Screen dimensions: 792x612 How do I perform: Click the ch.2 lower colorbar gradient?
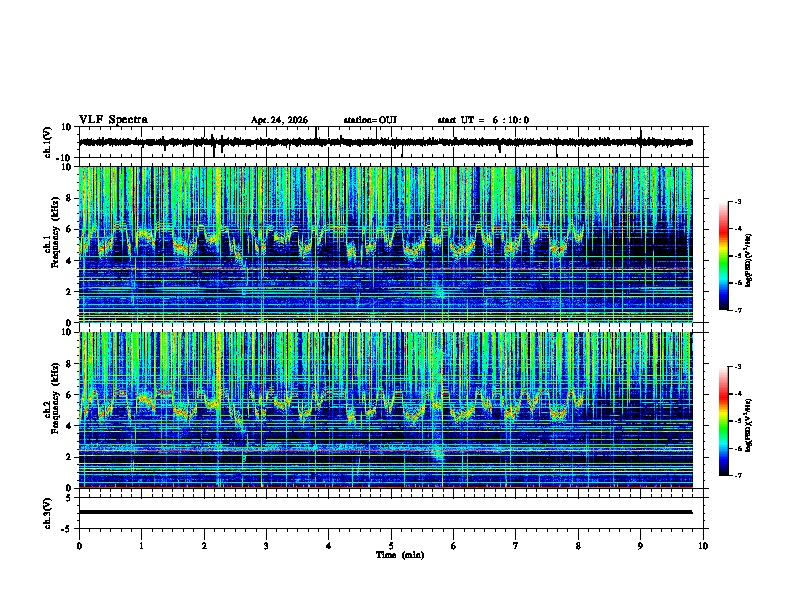(723, 421)
